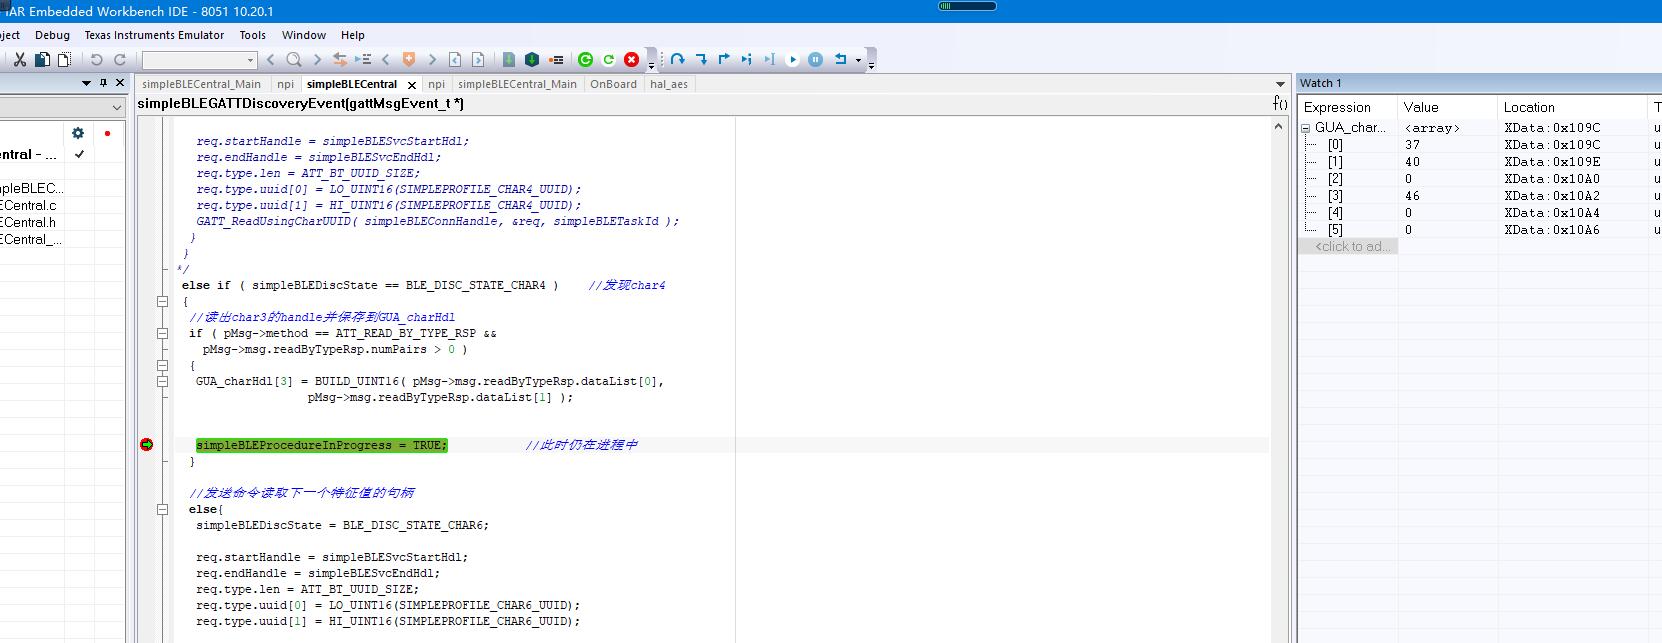Open the Debug menu
The width and height of the screenshot is (1662, 643).
click(52, 35)
